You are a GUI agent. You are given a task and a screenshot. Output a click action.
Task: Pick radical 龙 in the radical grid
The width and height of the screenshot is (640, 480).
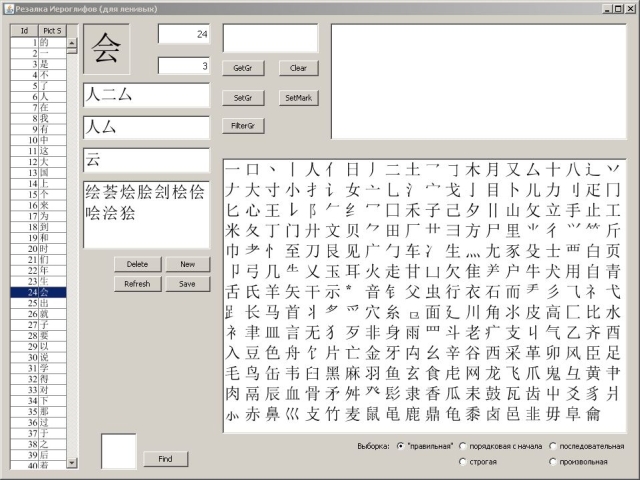click(493, 373)
